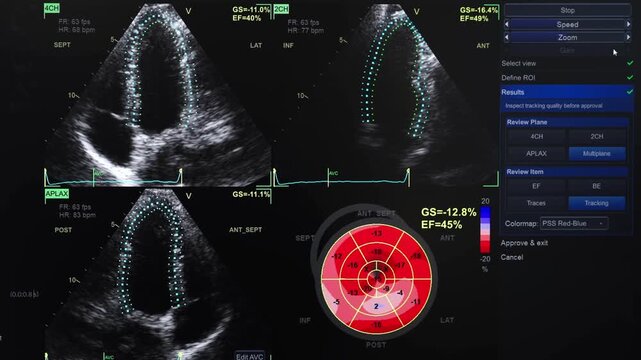
Task: Click the bull's-eye EF=45% value
Action: (442, 225)
